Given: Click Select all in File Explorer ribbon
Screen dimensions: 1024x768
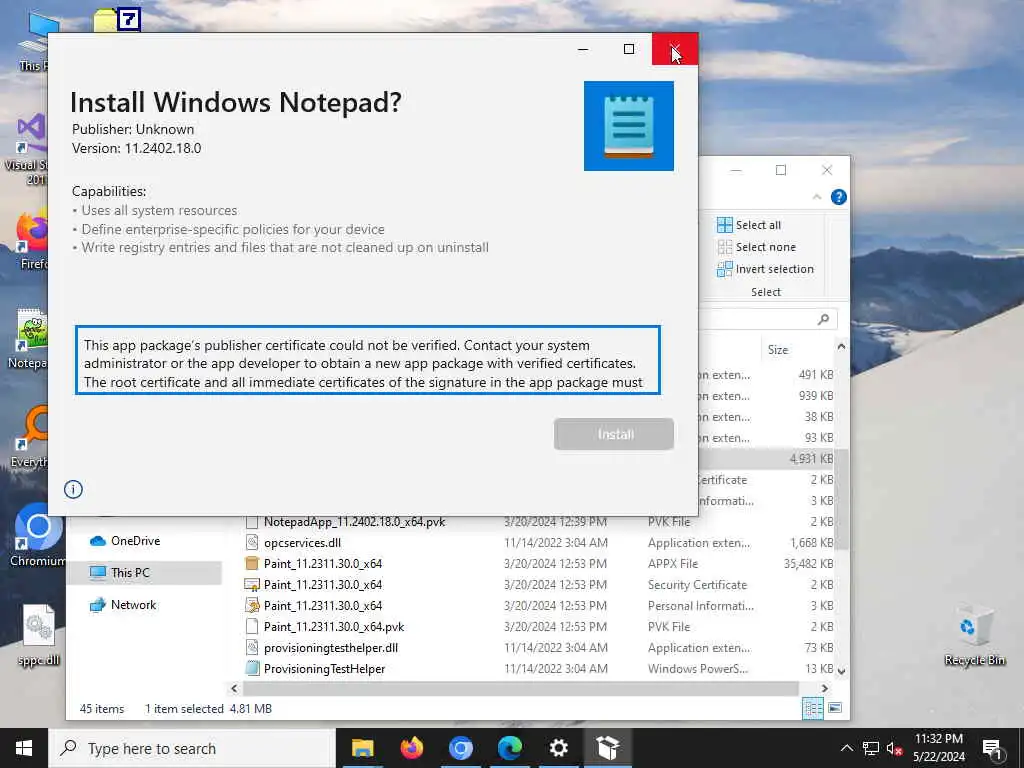Looking at the screenshot, I should pyautogui.click(x=749, y=225).
